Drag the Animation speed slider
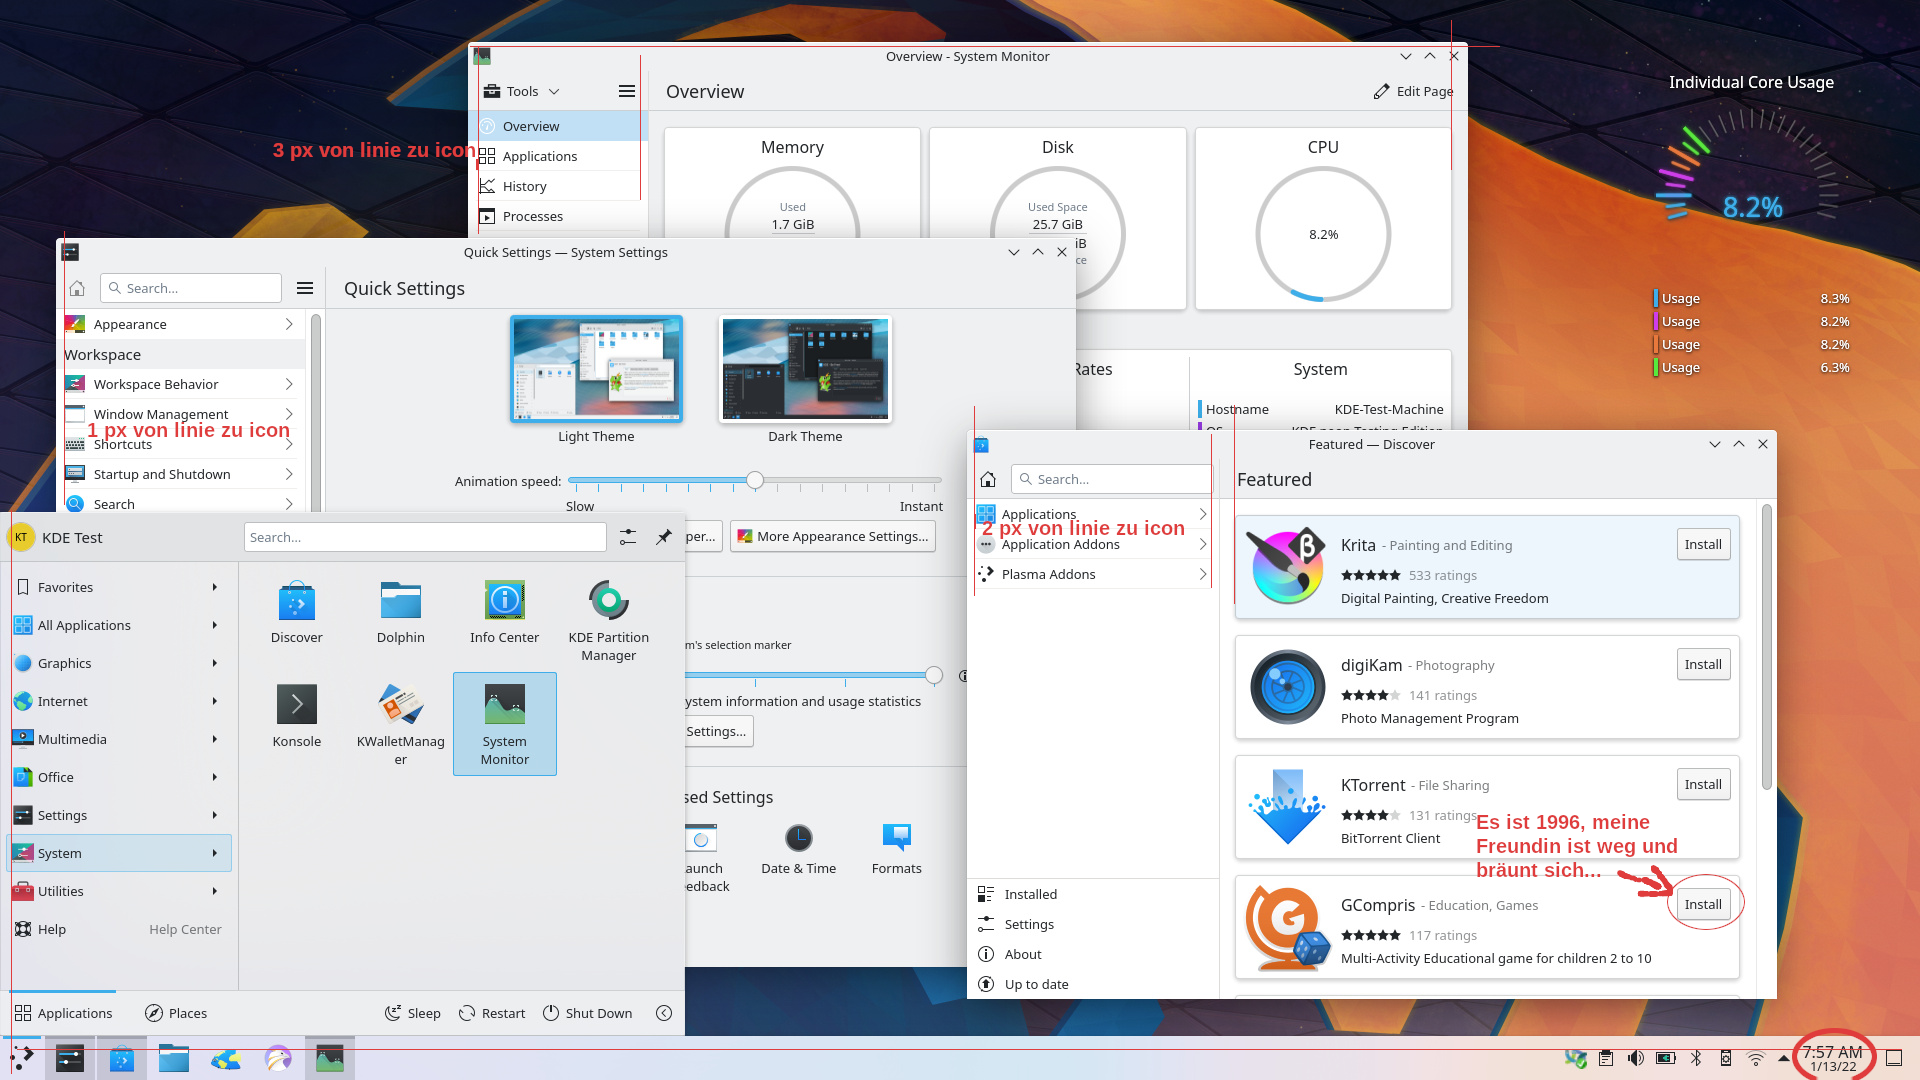This screenshot has width=1920, height=1080. [x=754, y=480]
